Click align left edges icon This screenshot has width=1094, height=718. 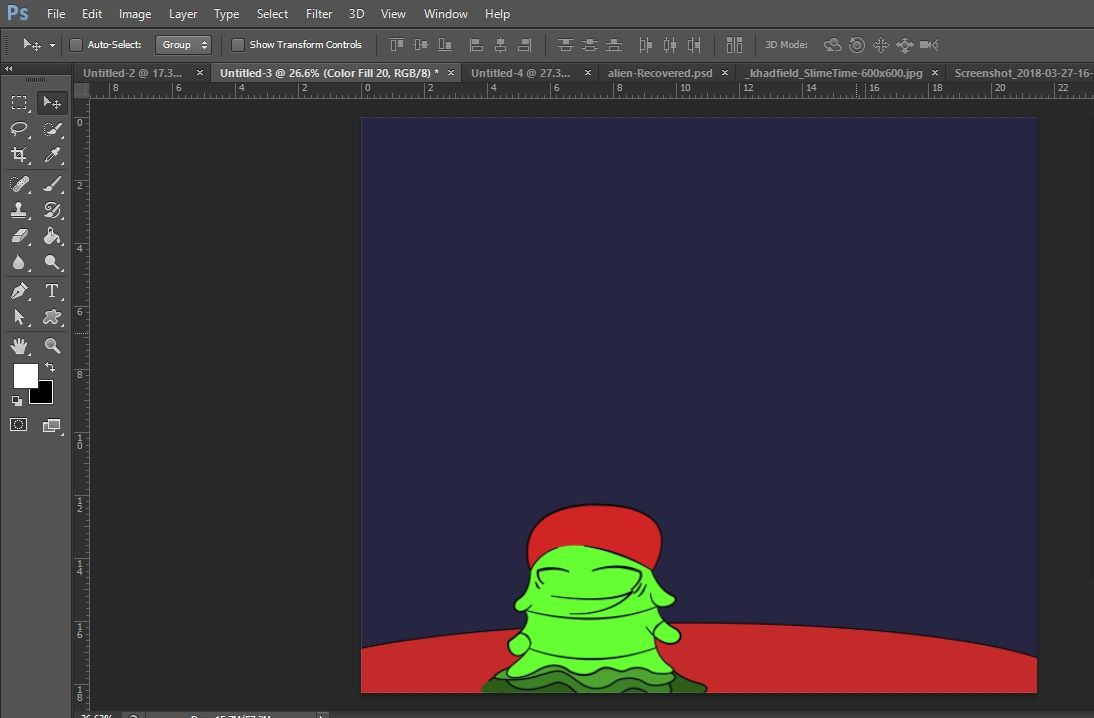coord(477,45)
